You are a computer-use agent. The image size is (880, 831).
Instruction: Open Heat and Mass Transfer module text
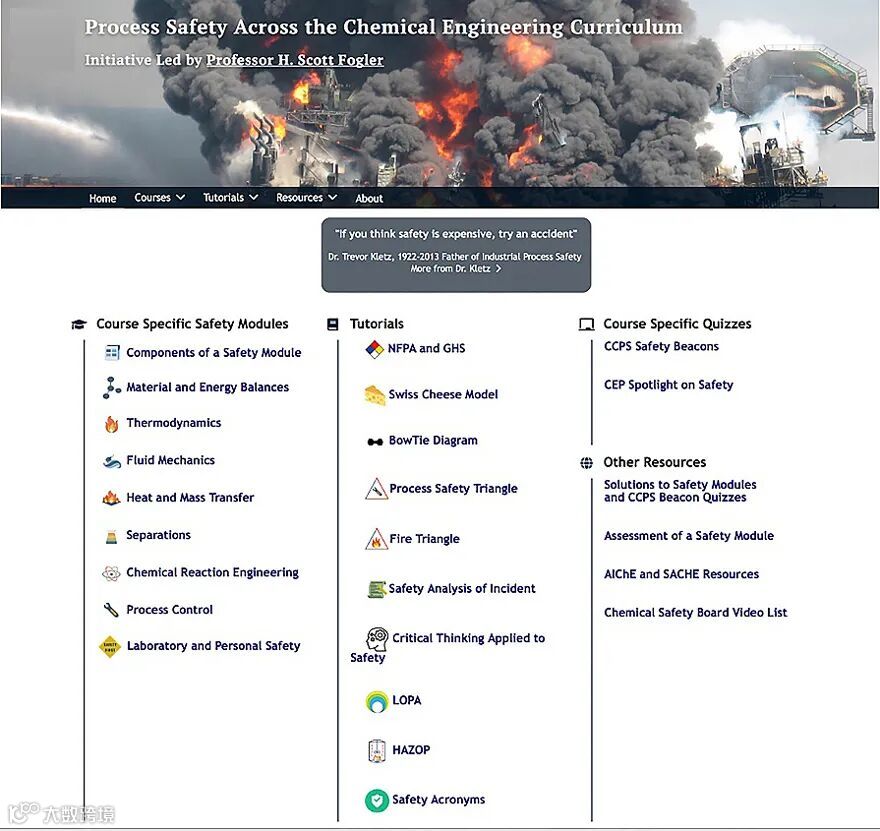190,498
